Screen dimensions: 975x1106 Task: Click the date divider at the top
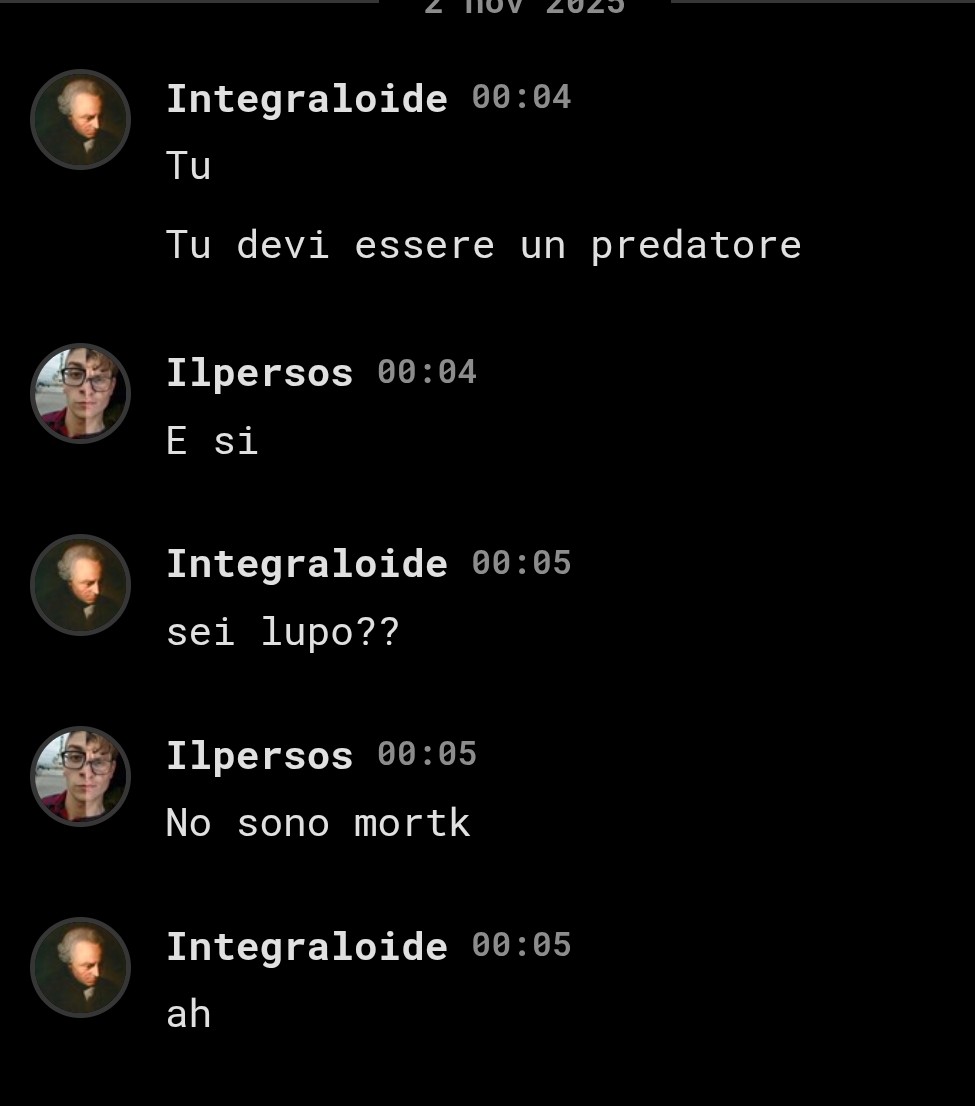(x=524, y=7)
